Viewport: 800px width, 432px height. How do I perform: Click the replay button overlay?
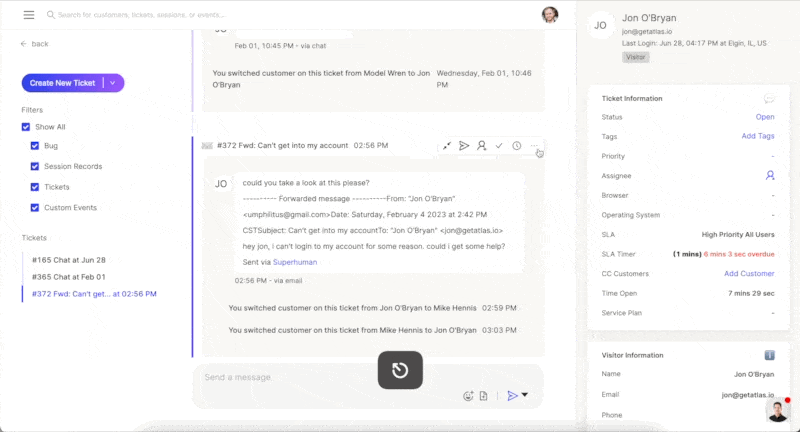coord(400,370)
